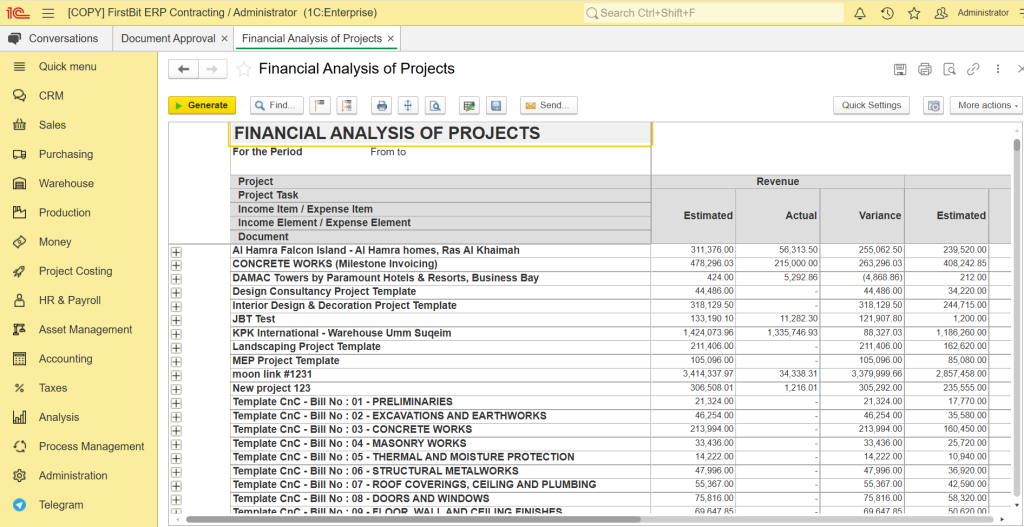Click the vertical scrollbar of the report
The image size is (1024, 527).
(x=1017, y=144)
